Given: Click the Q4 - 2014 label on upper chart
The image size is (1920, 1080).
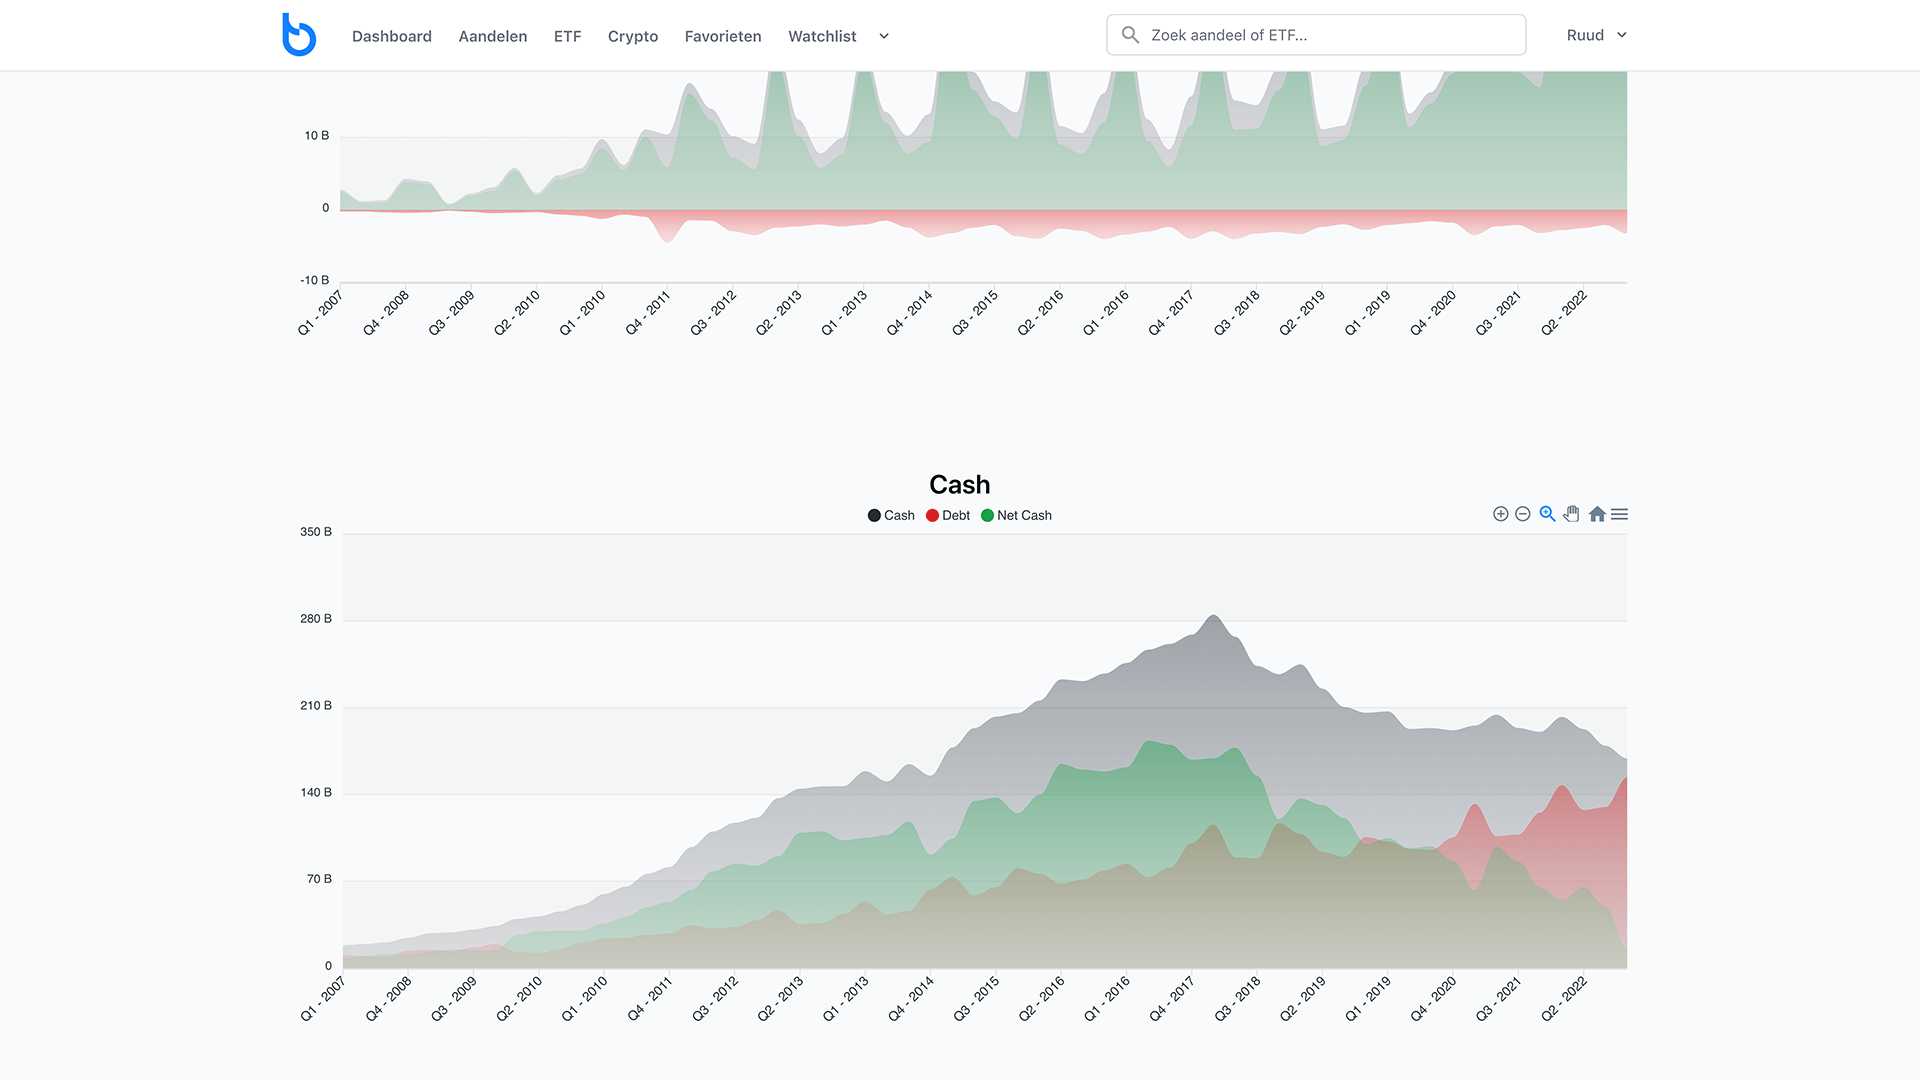Looking at the screenshot, I should tap(910, 313).
